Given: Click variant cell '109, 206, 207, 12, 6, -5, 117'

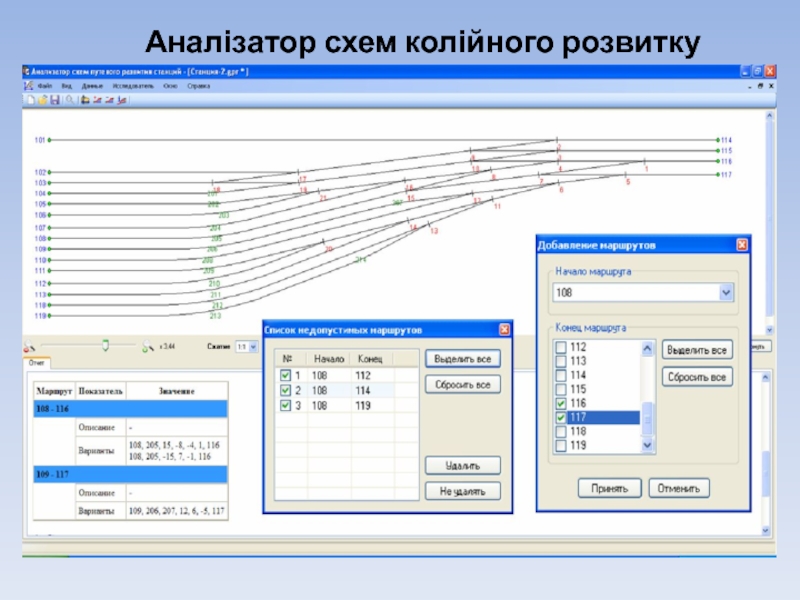Looking at the screenshot, I should coord(177,511).
